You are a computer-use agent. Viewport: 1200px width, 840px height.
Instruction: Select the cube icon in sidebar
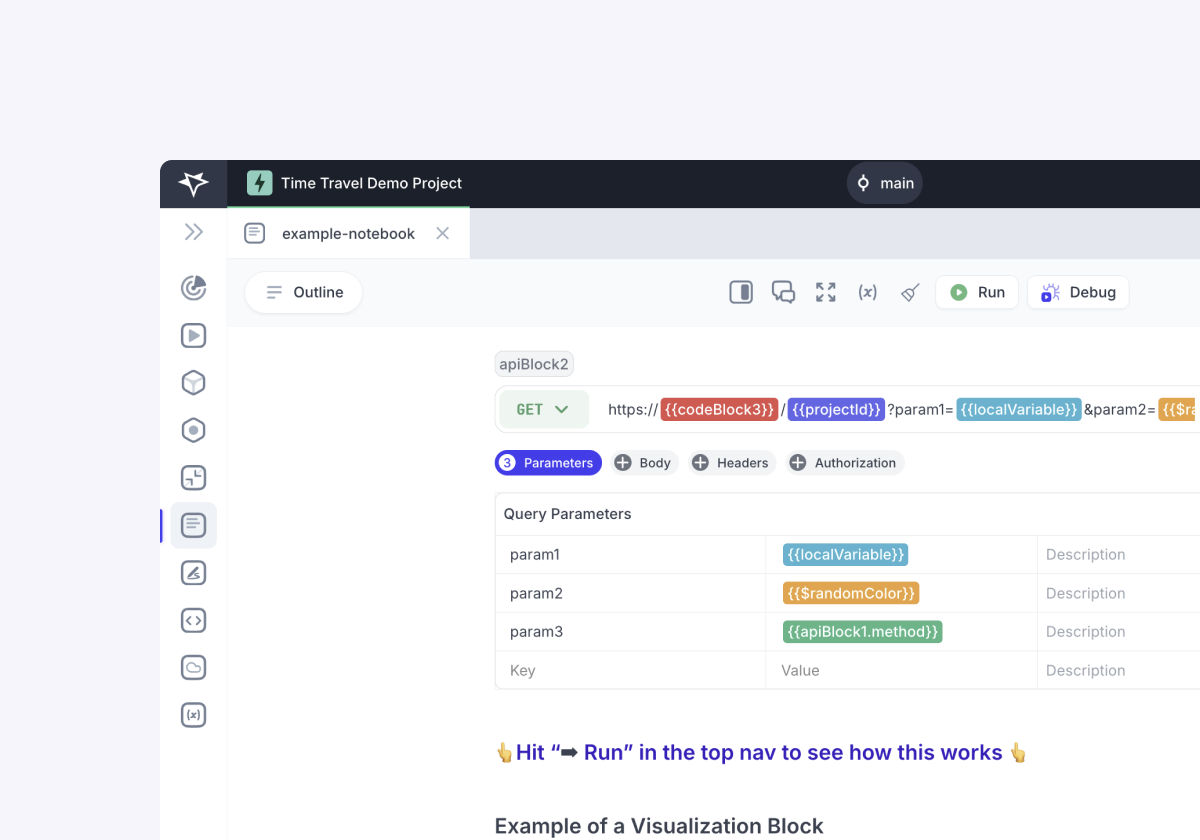tap(193, 383)
